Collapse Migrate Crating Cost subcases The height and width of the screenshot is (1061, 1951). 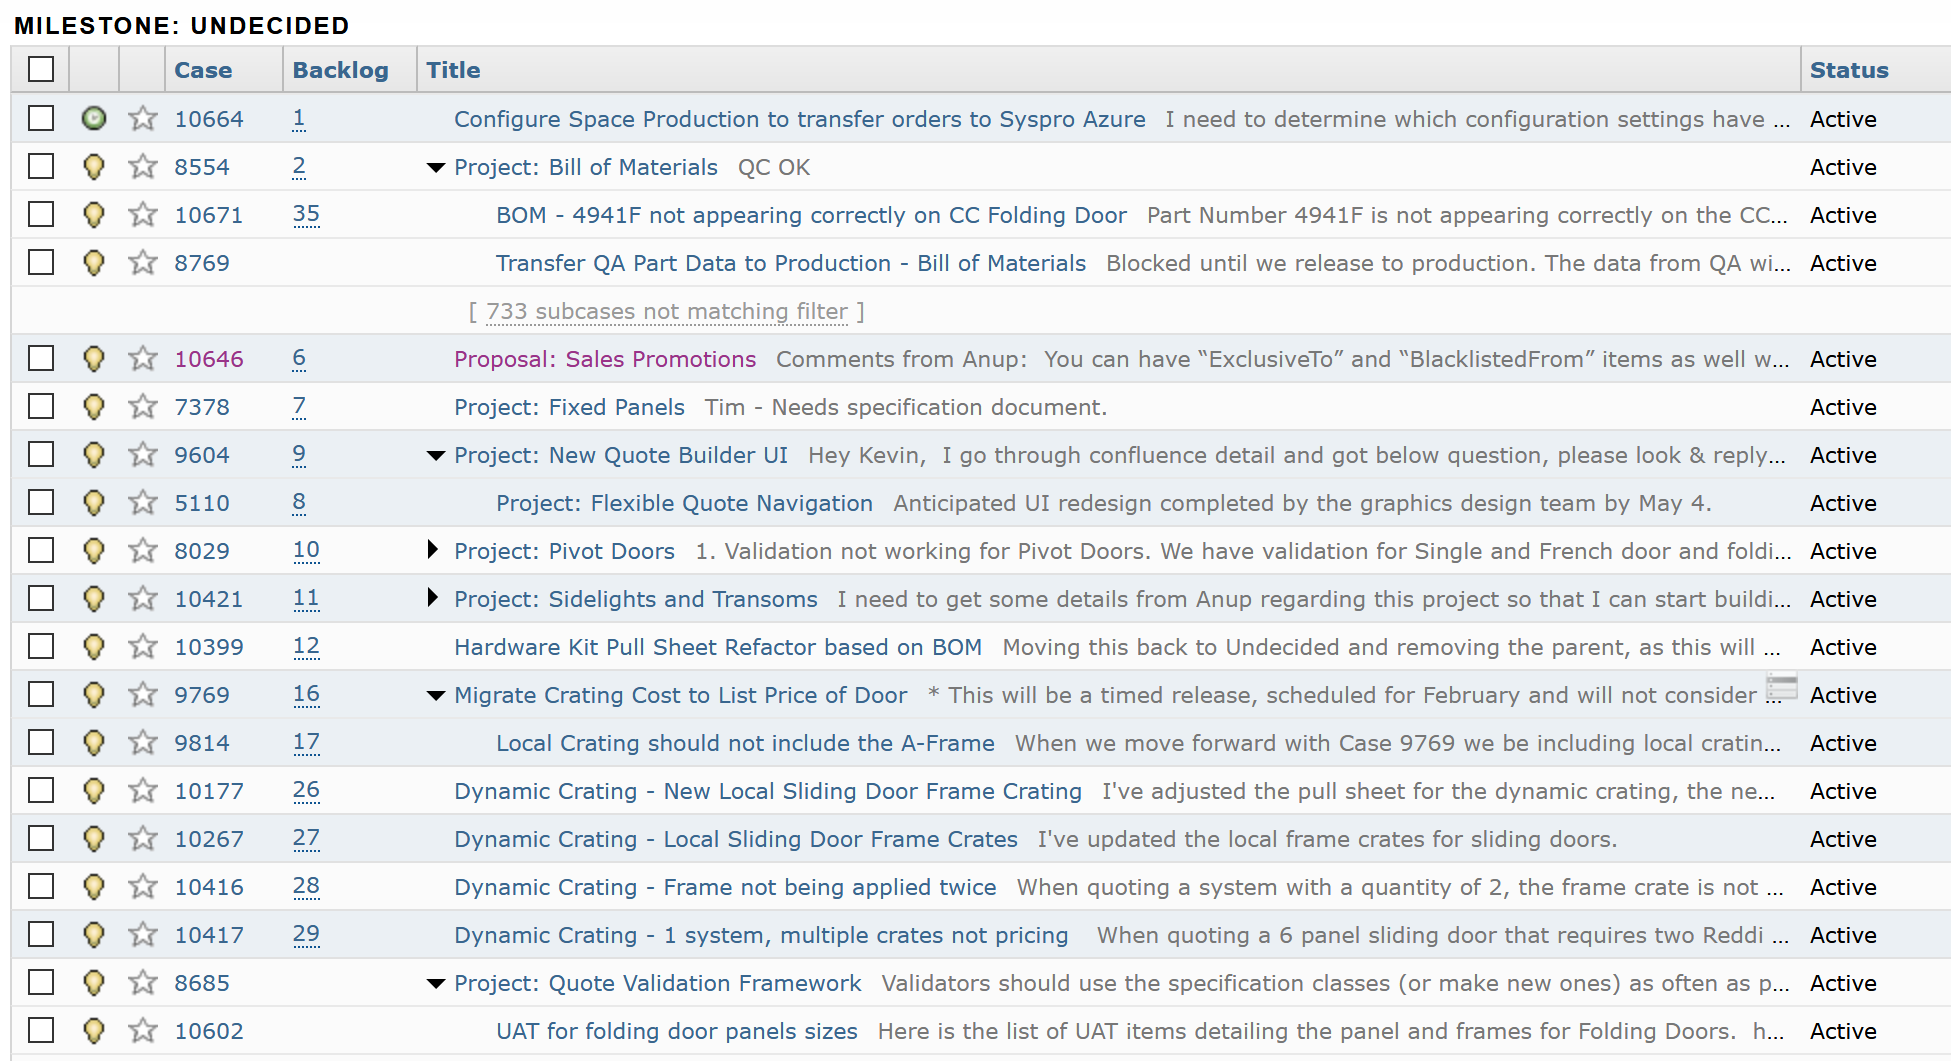click(x=435, y=696)
